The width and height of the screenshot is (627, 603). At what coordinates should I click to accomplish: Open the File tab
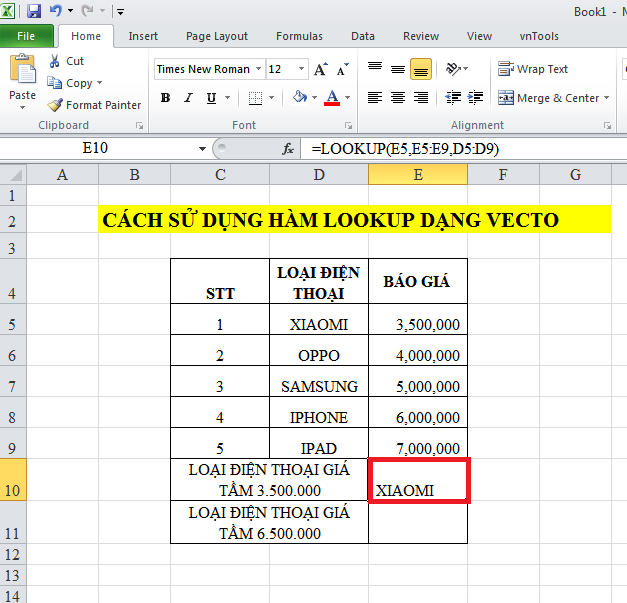click(x=26, y=36)
